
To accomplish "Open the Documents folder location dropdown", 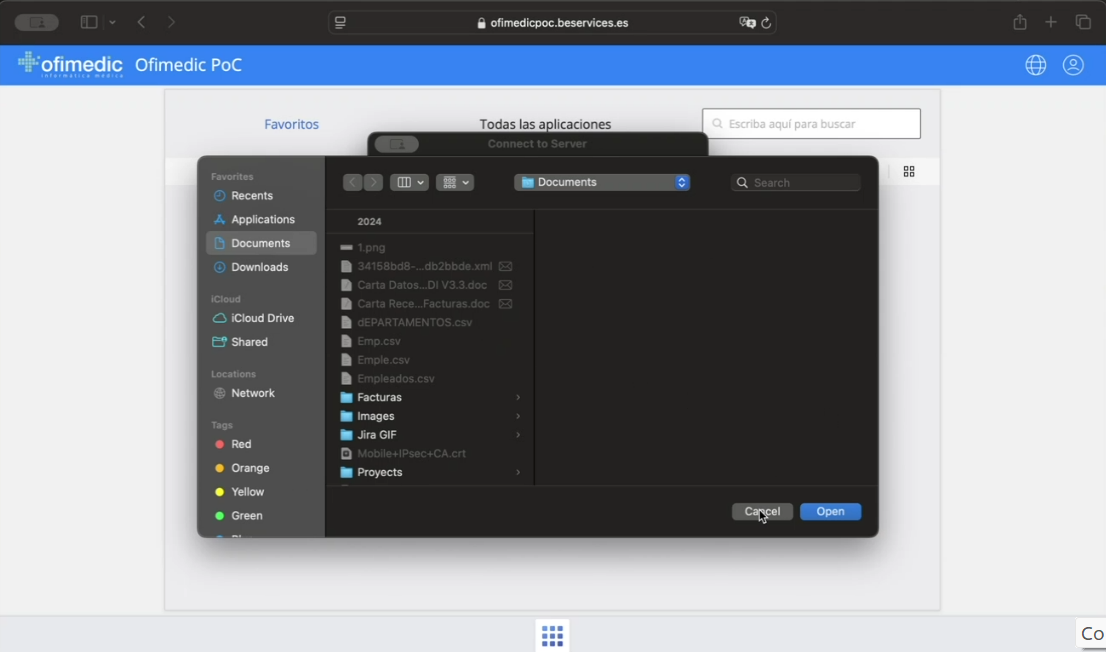I will coord(602,182).
